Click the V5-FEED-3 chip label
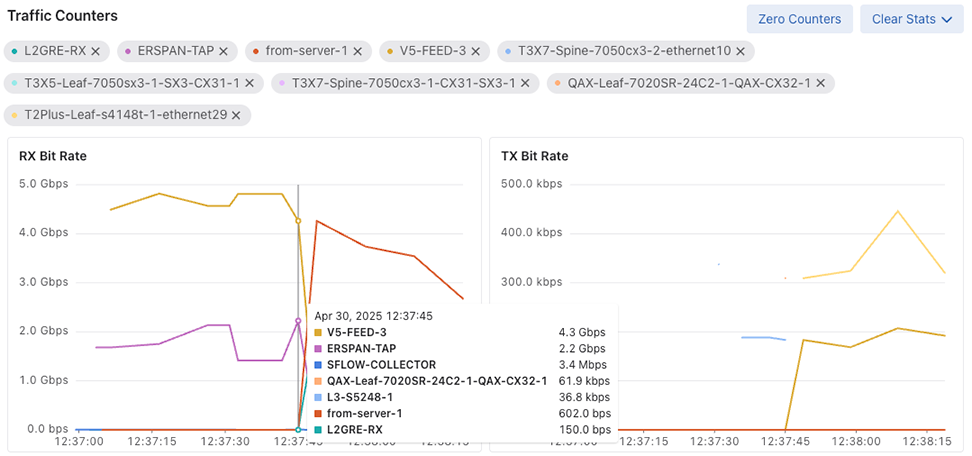The height and width of the screenshot is (456, 972). [432, 50]
